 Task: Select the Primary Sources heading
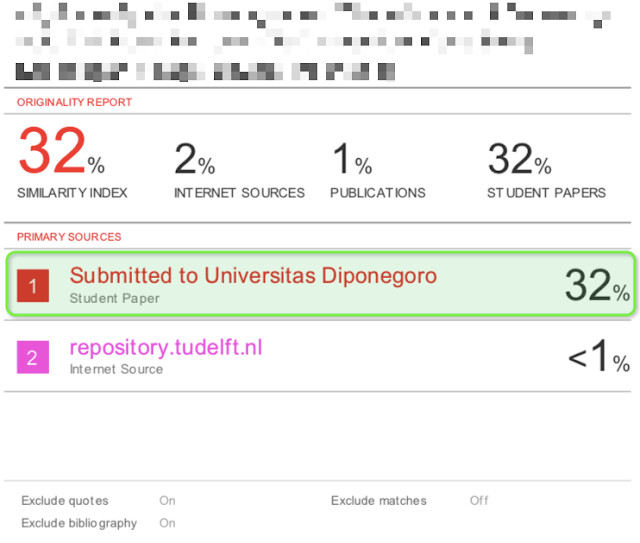[x=69, y=237]
